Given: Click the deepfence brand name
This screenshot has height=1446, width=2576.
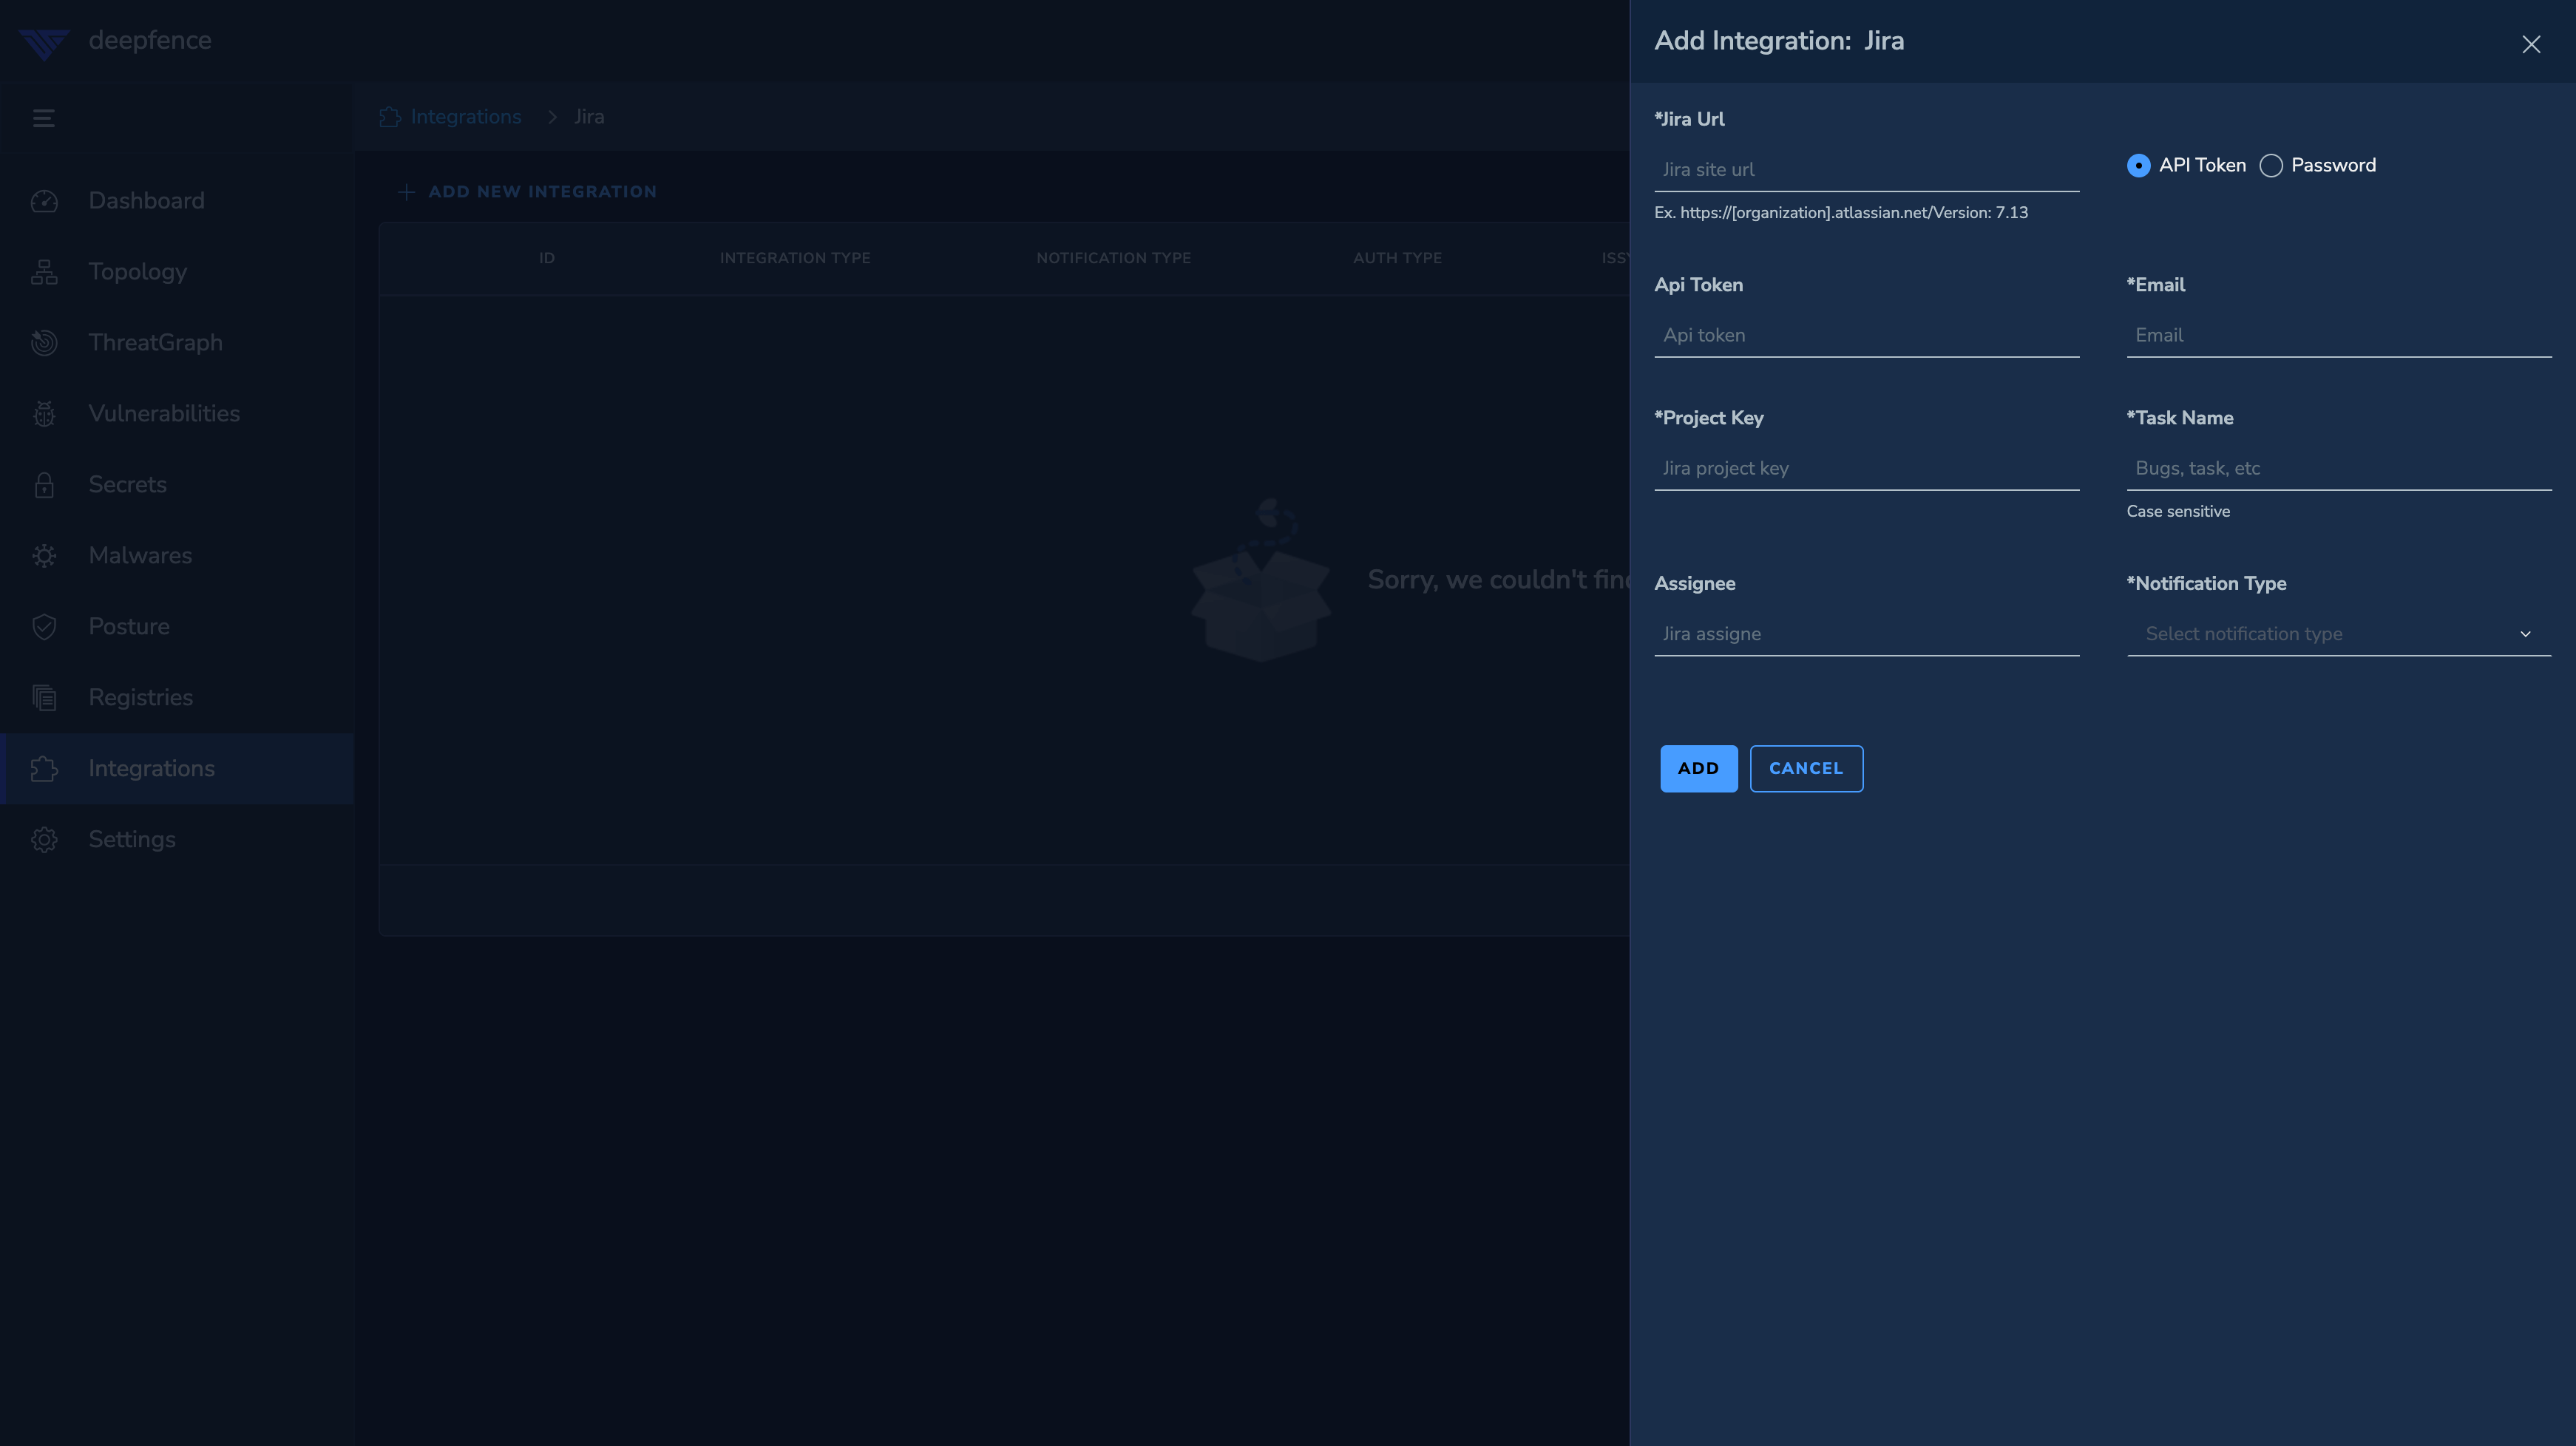Looking at the screenshot, I should (150, 41).
